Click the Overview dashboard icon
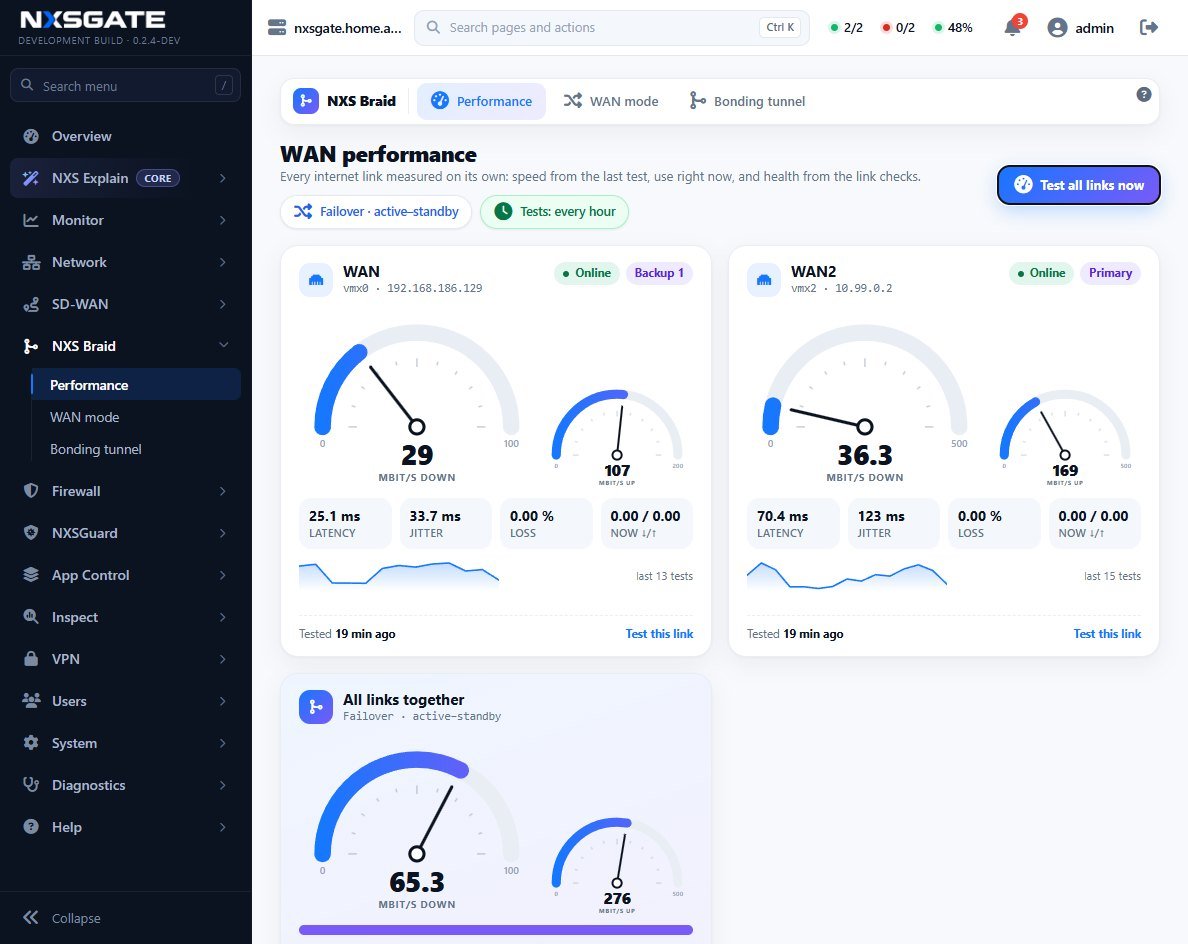 (31, 136)
